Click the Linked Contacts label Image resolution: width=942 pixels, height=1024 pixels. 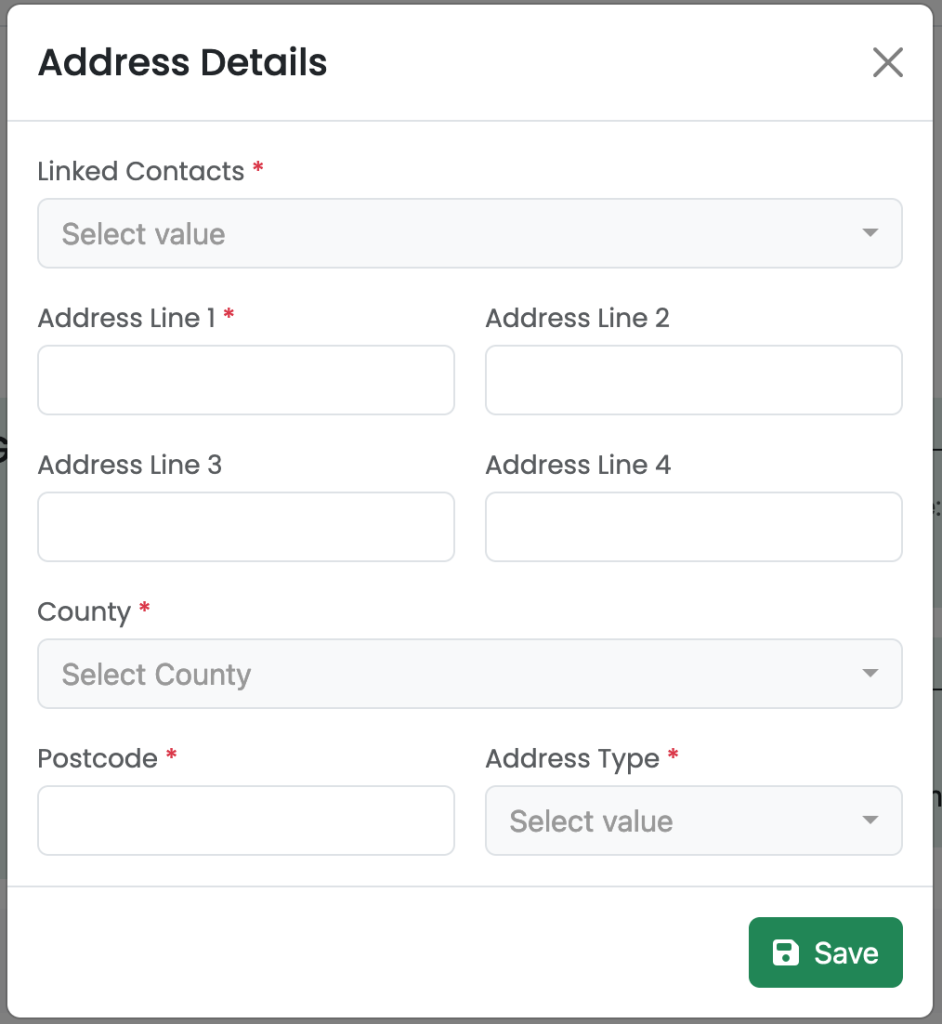point(140,171)
